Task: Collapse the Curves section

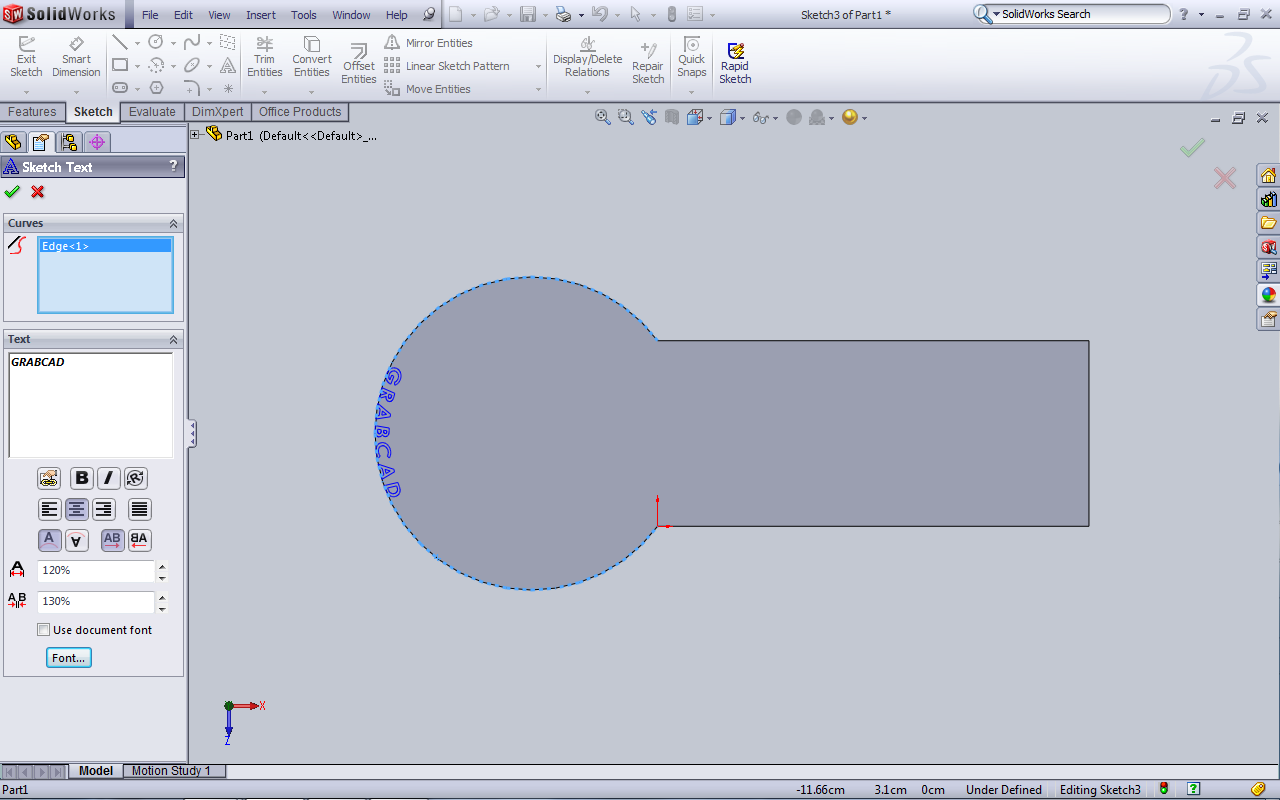Action: point(173,224)
